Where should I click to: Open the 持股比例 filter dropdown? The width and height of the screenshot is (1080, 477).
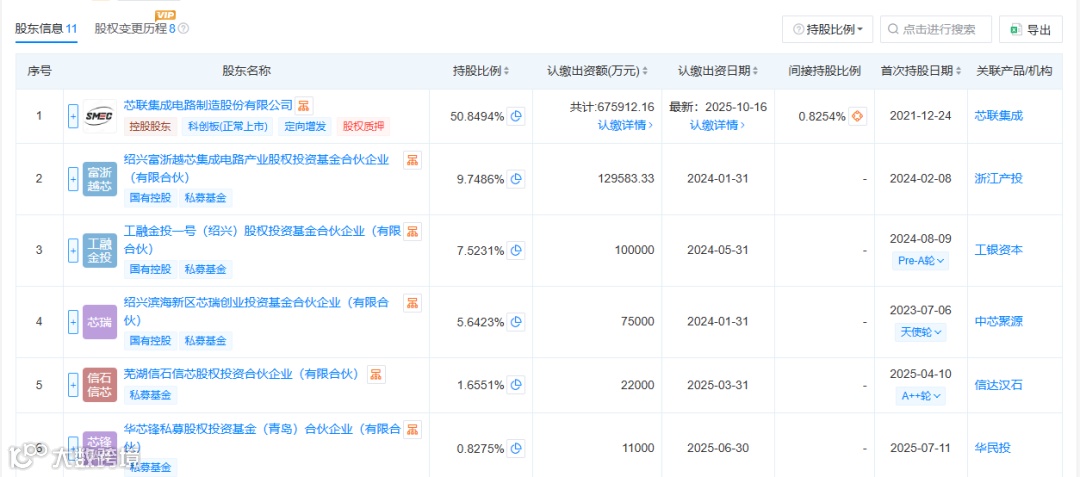pyautogui.click(x=827, y=30)
